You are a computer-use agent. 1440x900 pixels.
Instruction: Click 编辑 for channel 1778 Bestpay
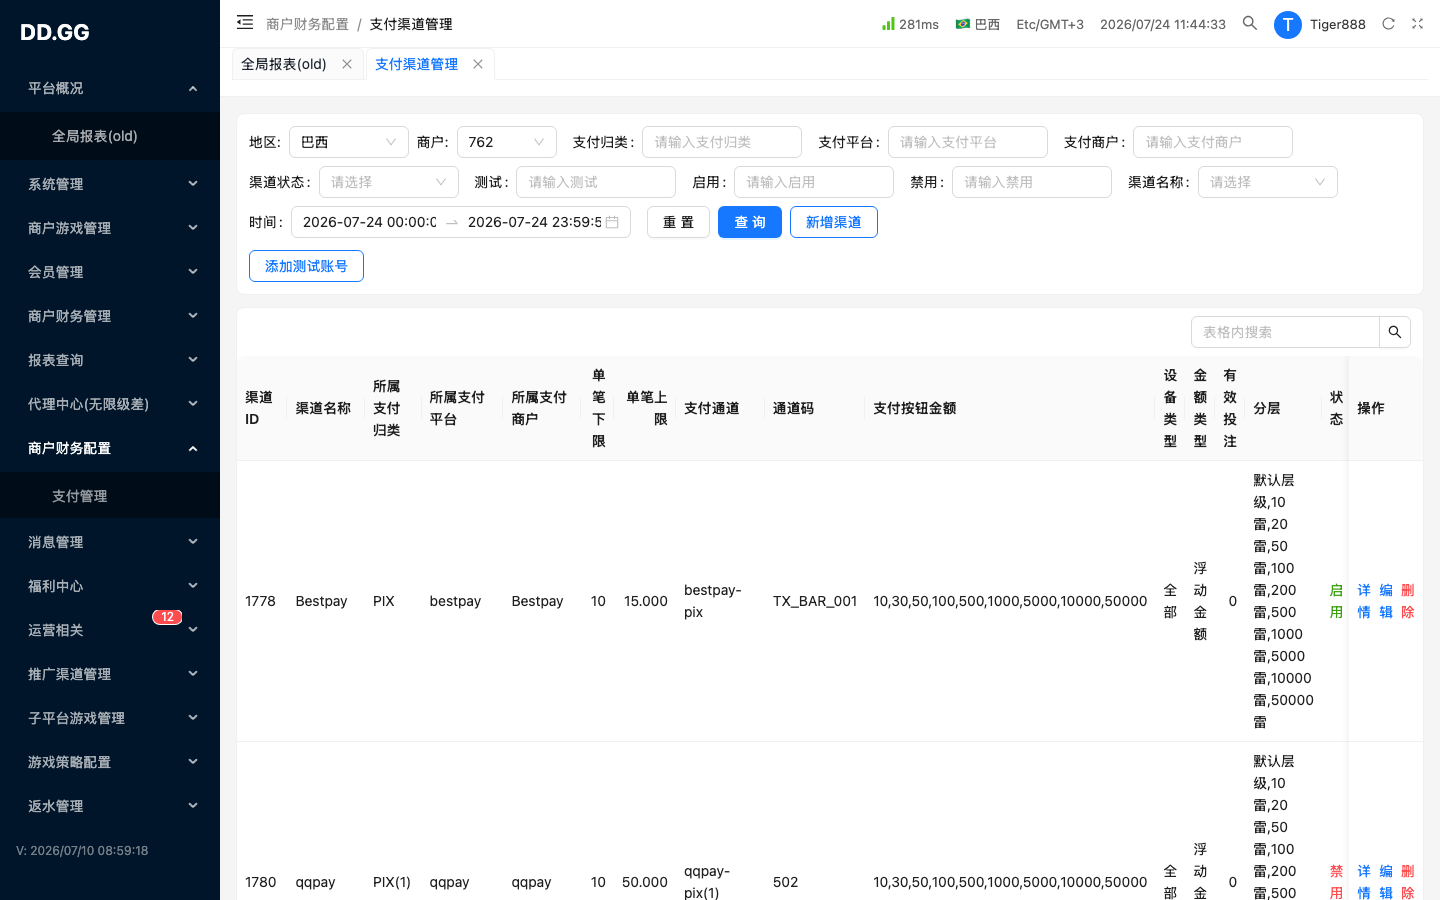coord(1386,601)
